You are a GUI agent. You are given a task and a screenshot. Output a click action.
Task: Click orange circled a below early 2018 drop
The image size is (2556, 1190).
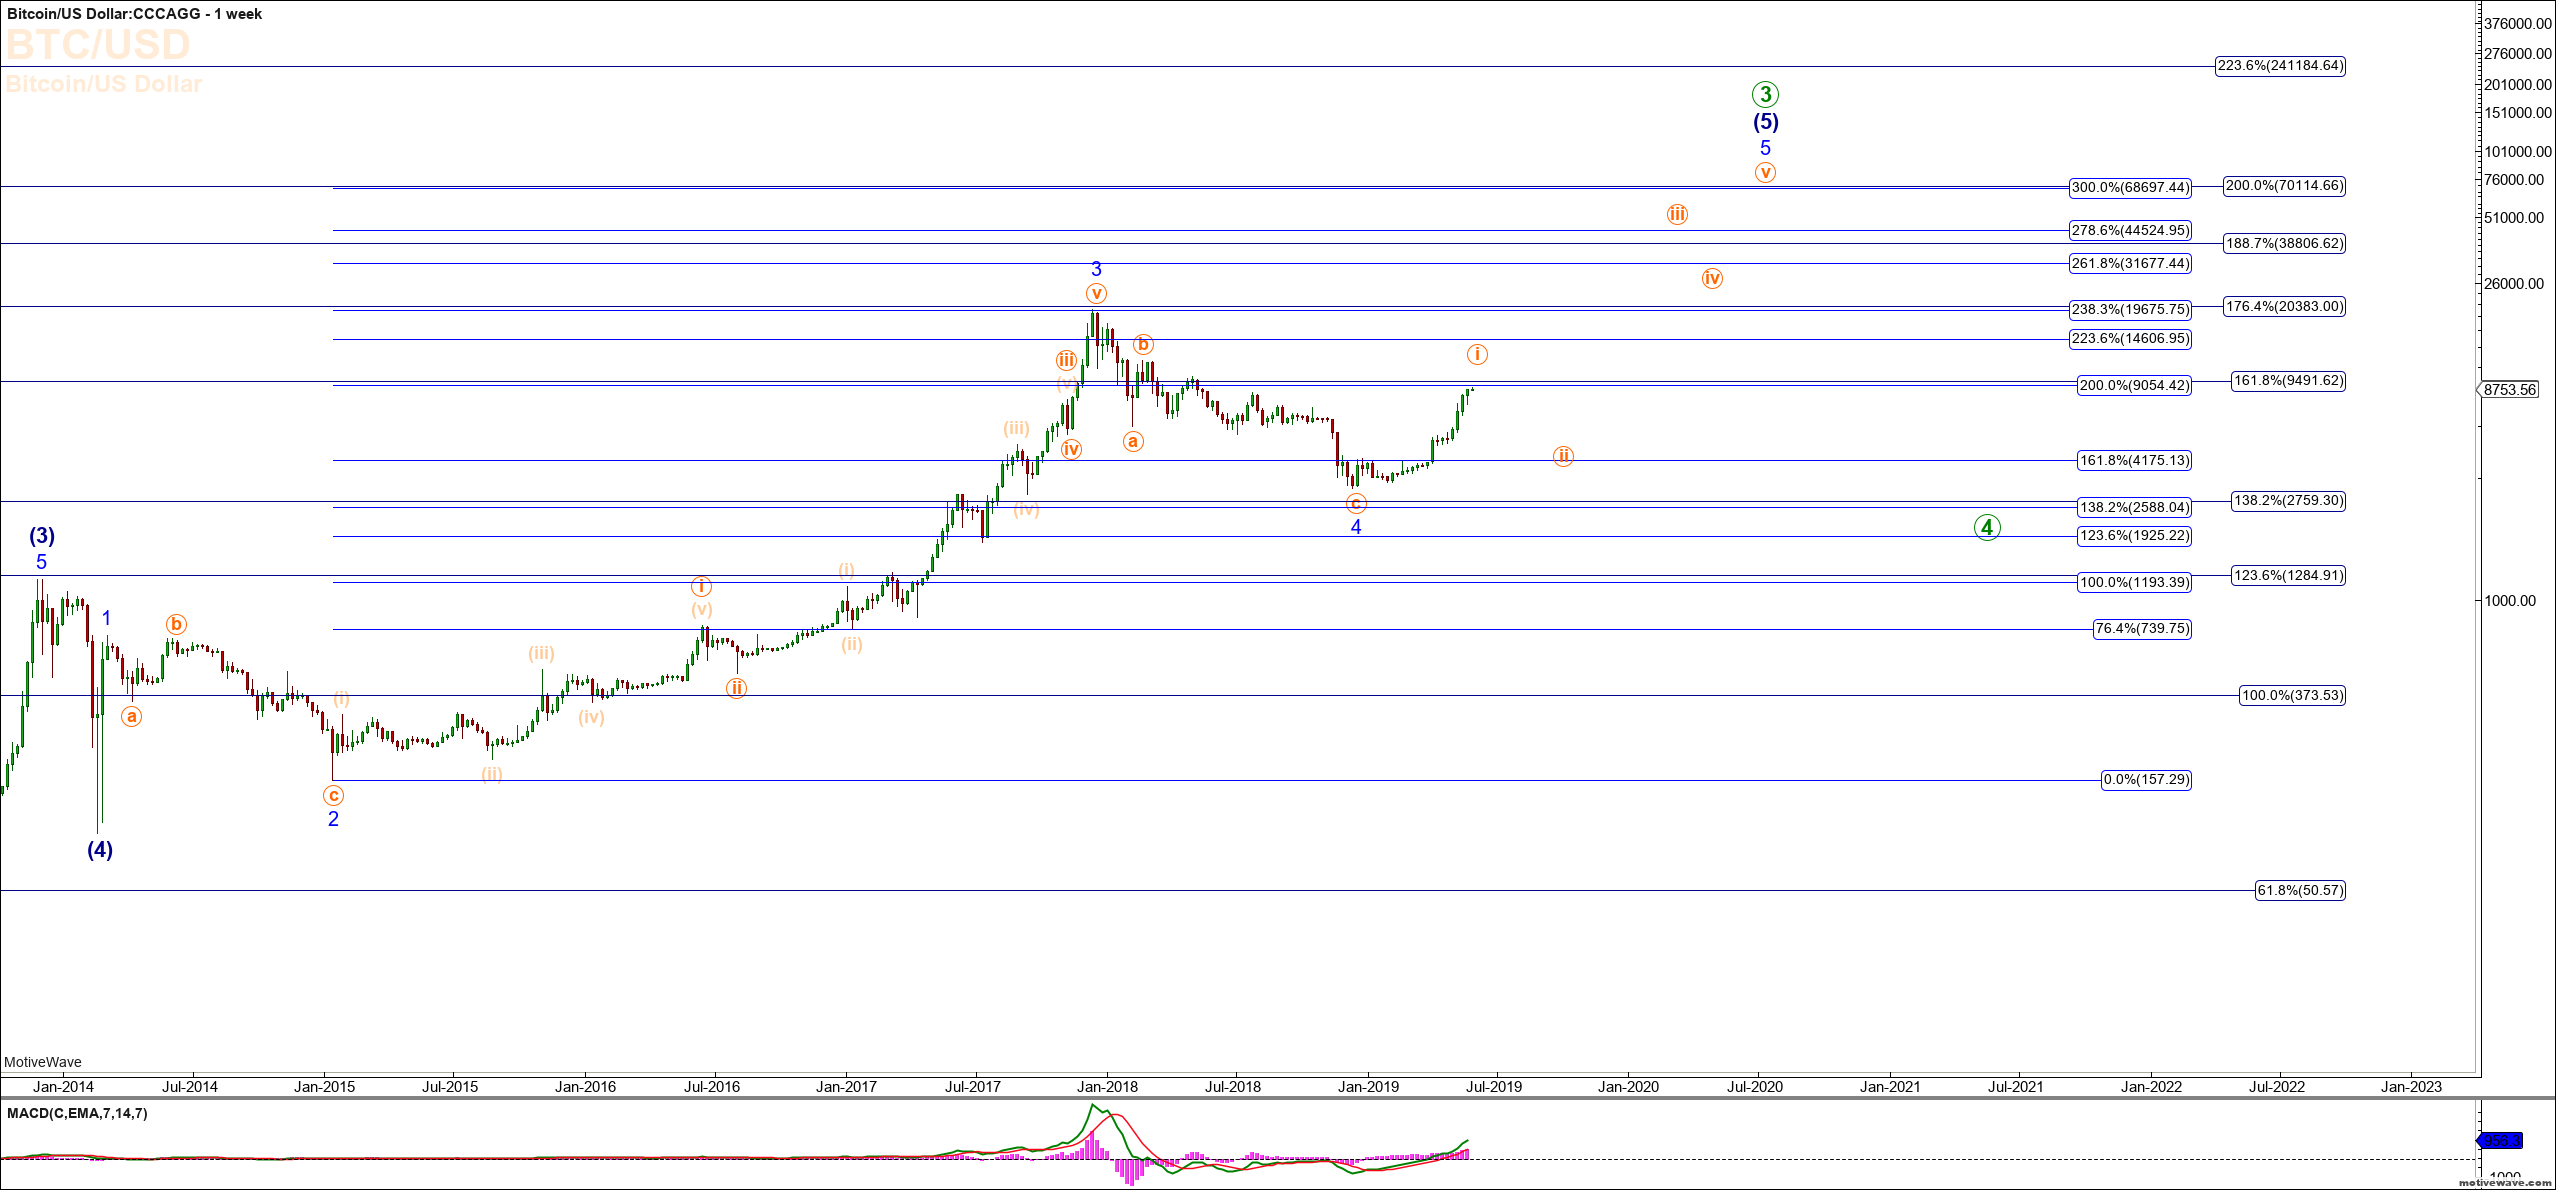pos(1132,440)
